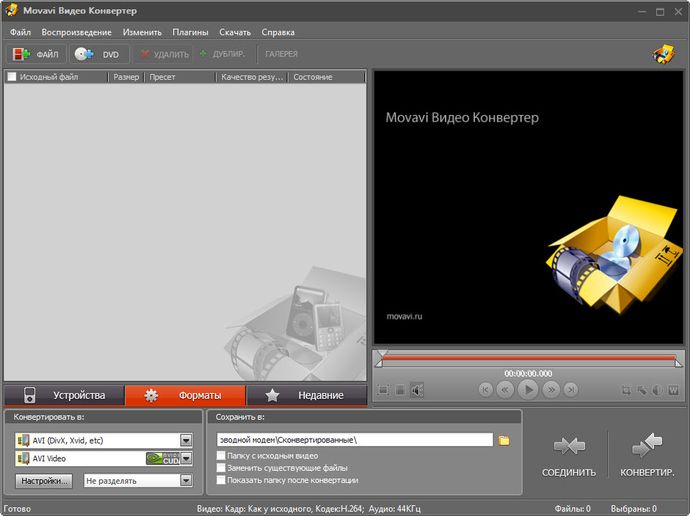Click the fullscreen preview icon
Viewport: 690px width, 516px height.
[383, 390]
